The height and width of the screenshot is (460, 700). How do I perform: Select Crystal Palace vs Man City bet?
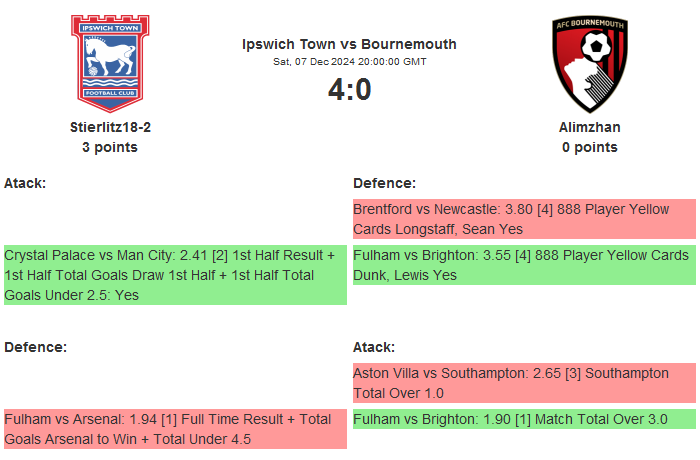(175, 274)
